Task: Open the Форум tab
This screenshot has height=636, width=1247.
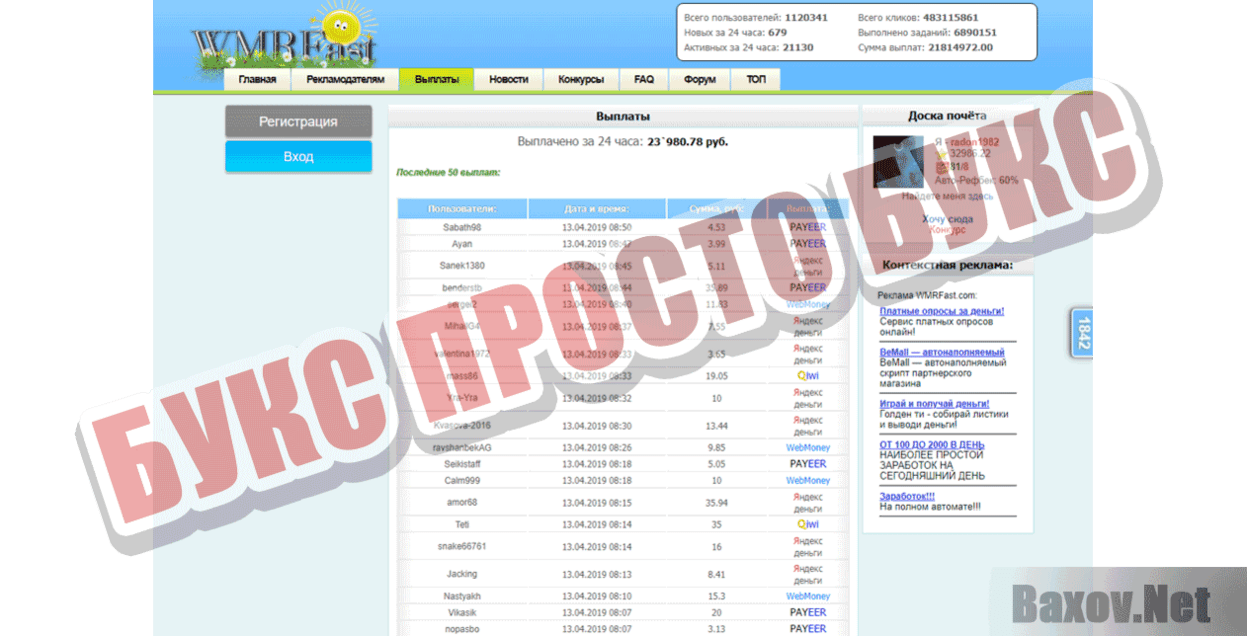Action: 699,79
